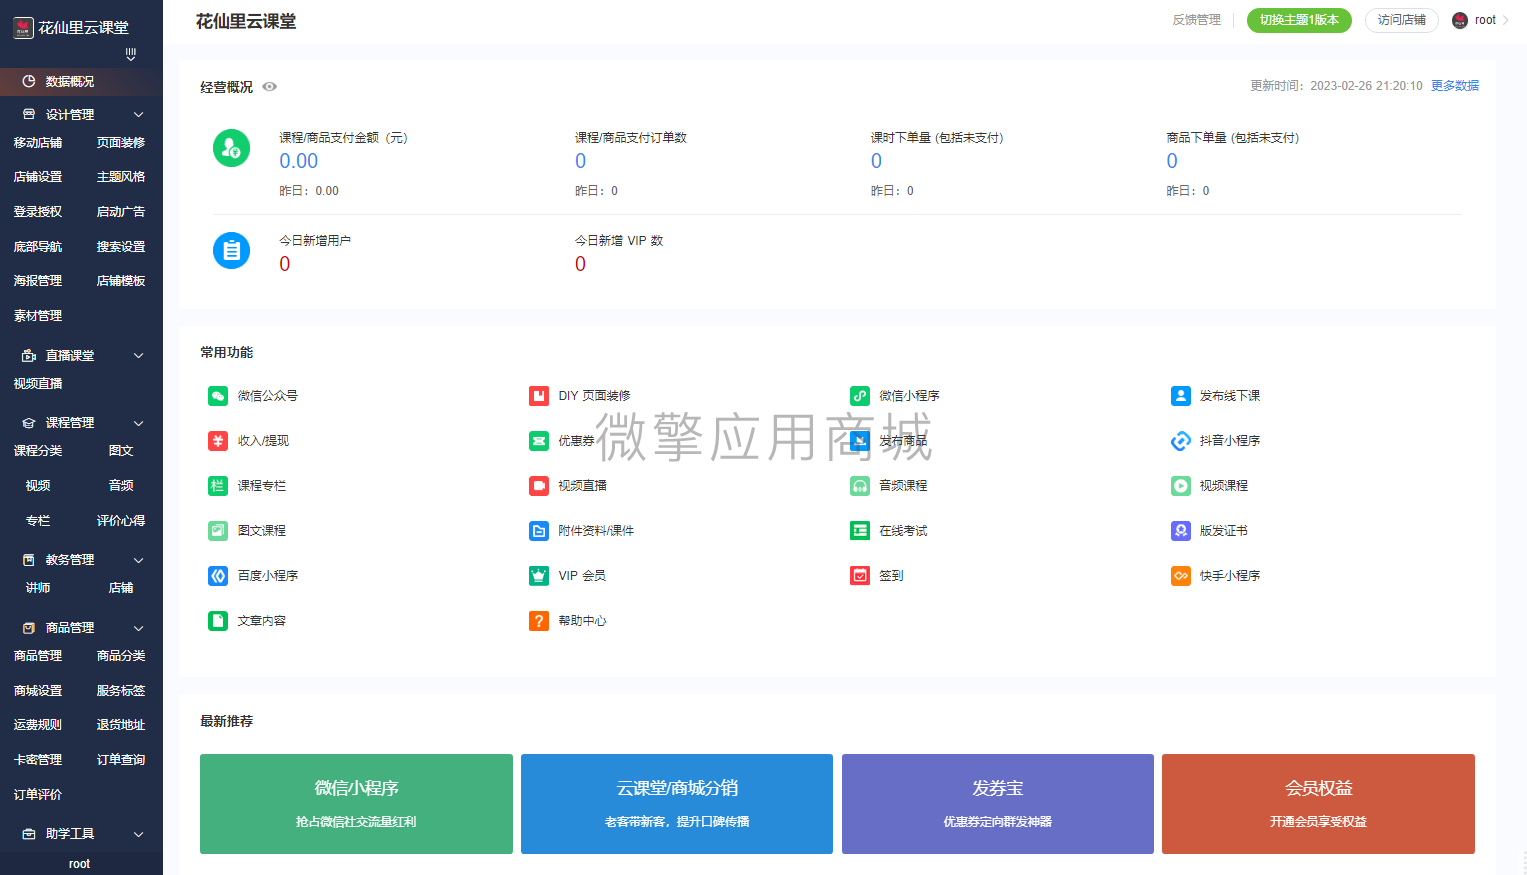This screenshot has height=875, width=1527.
Task: Open 评价心得 in the sidebar
Action: pos(121,521)
